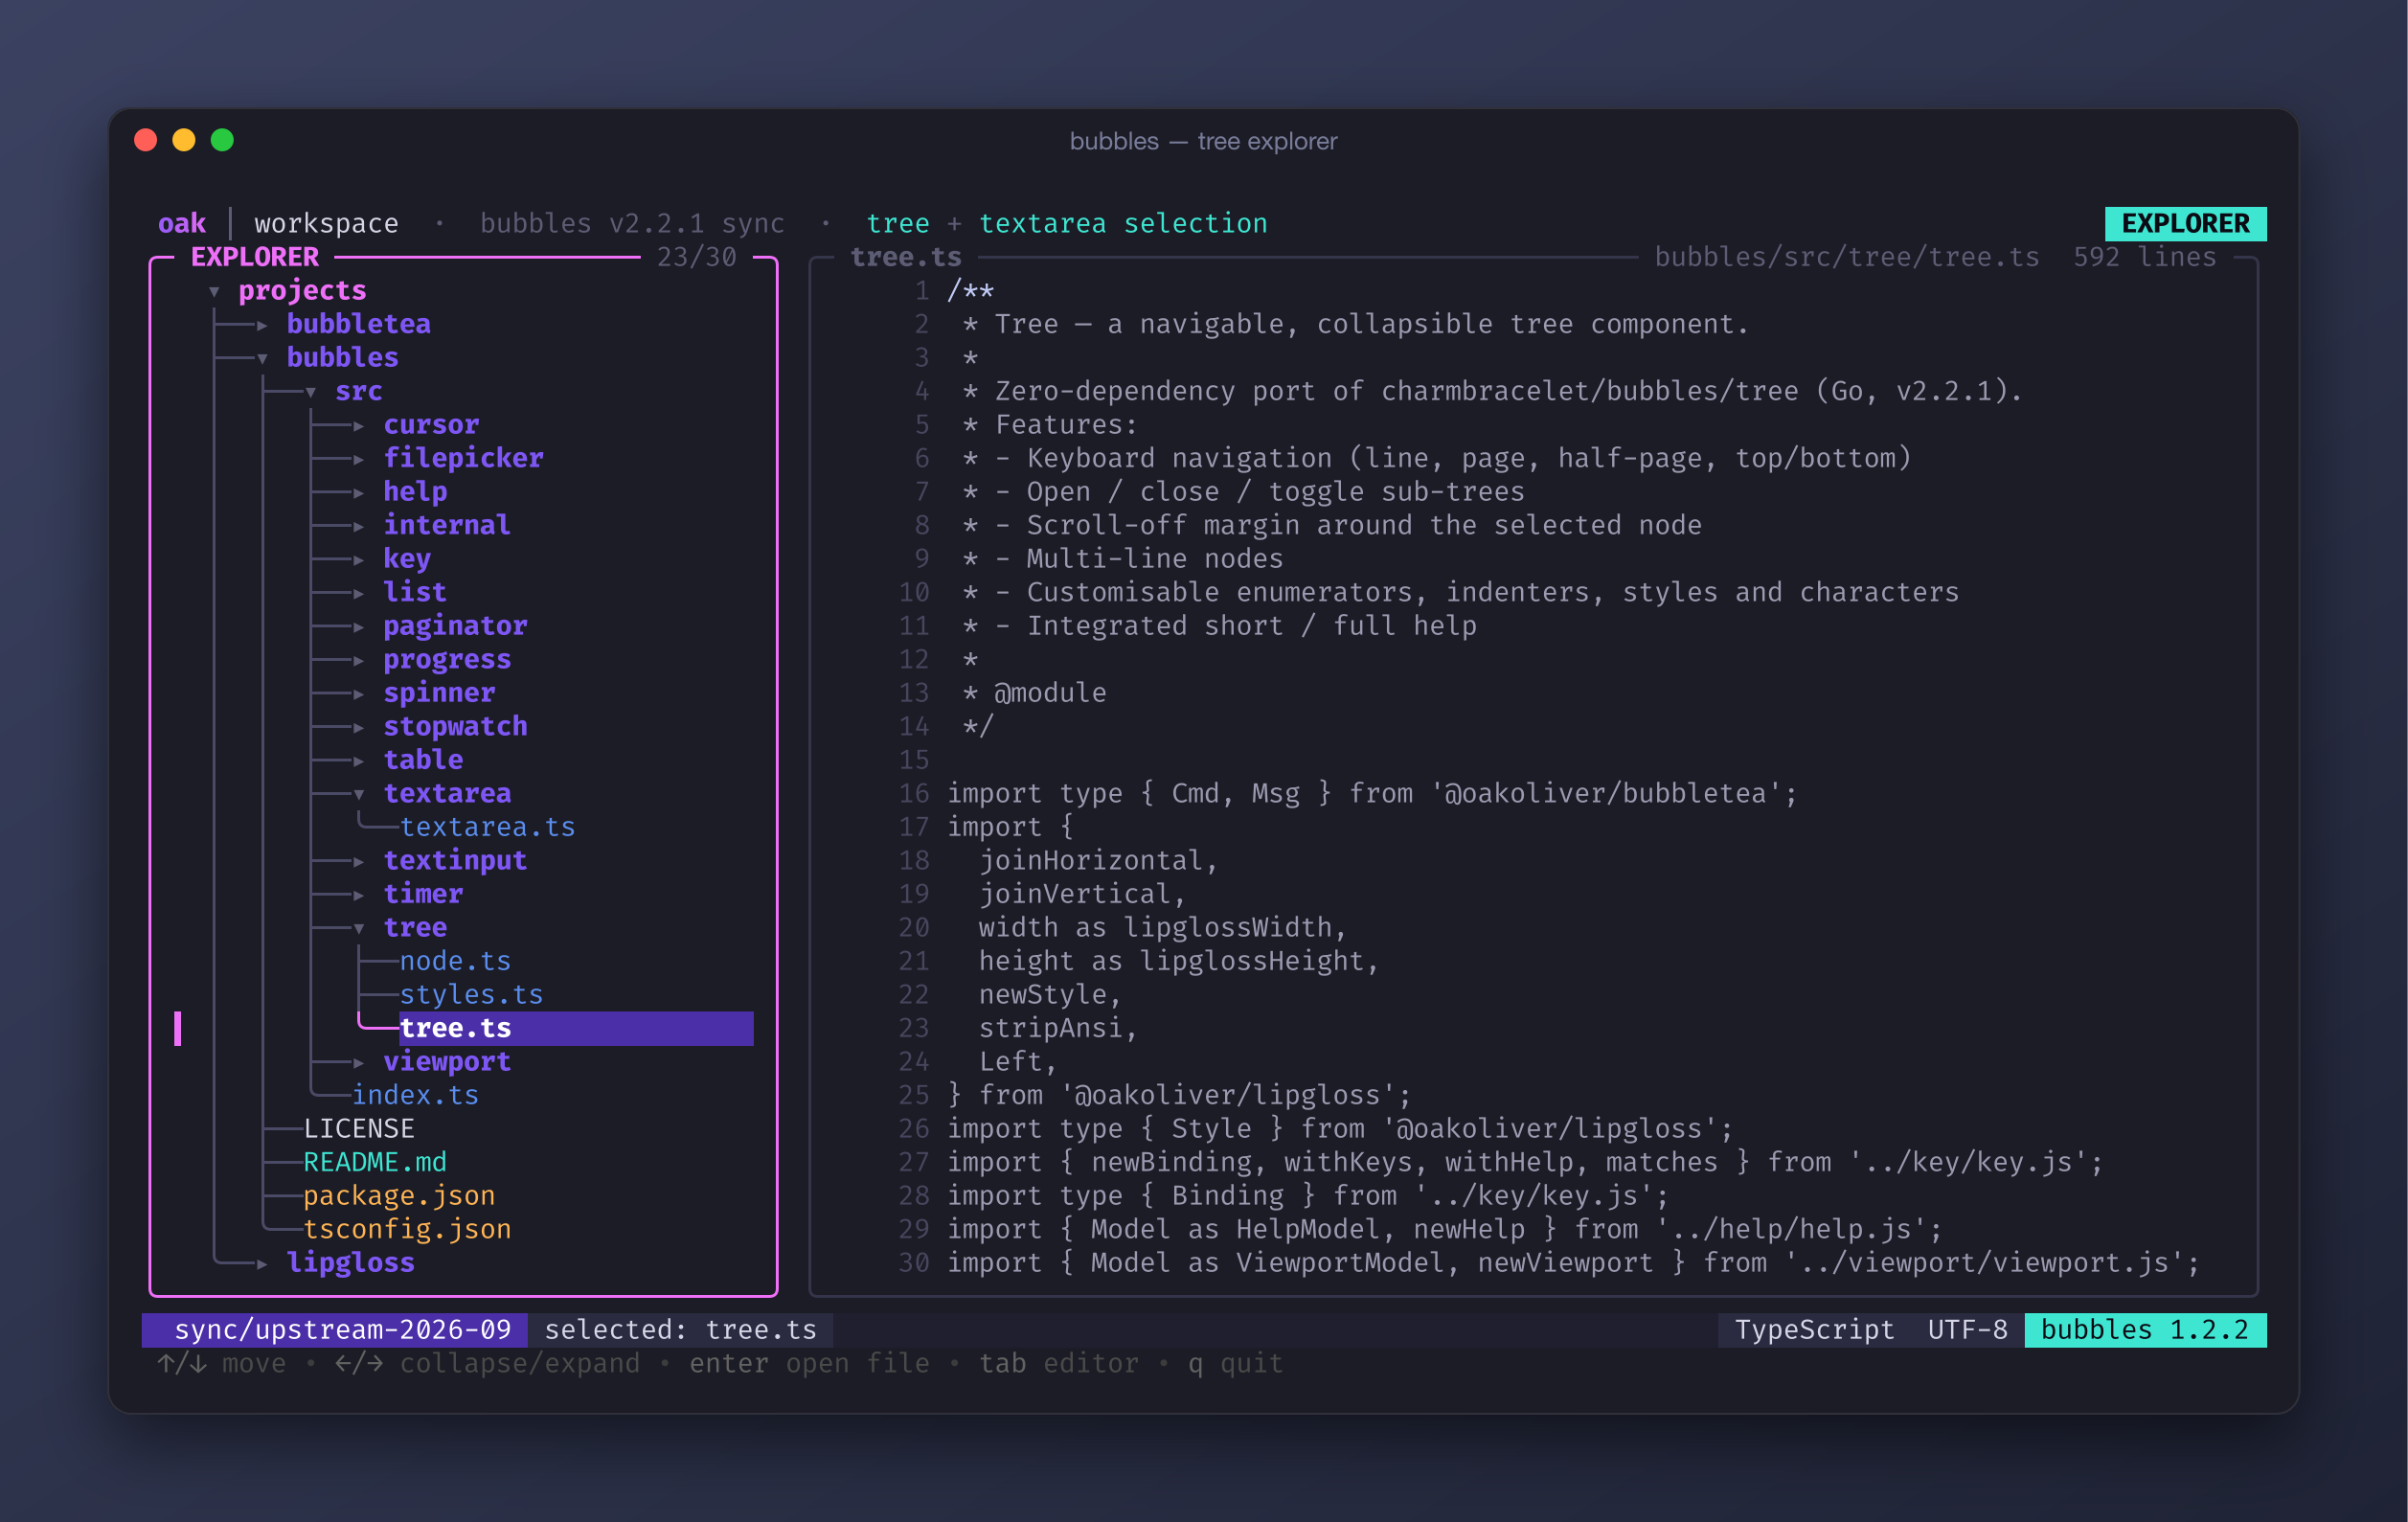Expand the key folder arrow
Image resolution: width=2408 pixels, height=1522 pixels.
point(359,560)
